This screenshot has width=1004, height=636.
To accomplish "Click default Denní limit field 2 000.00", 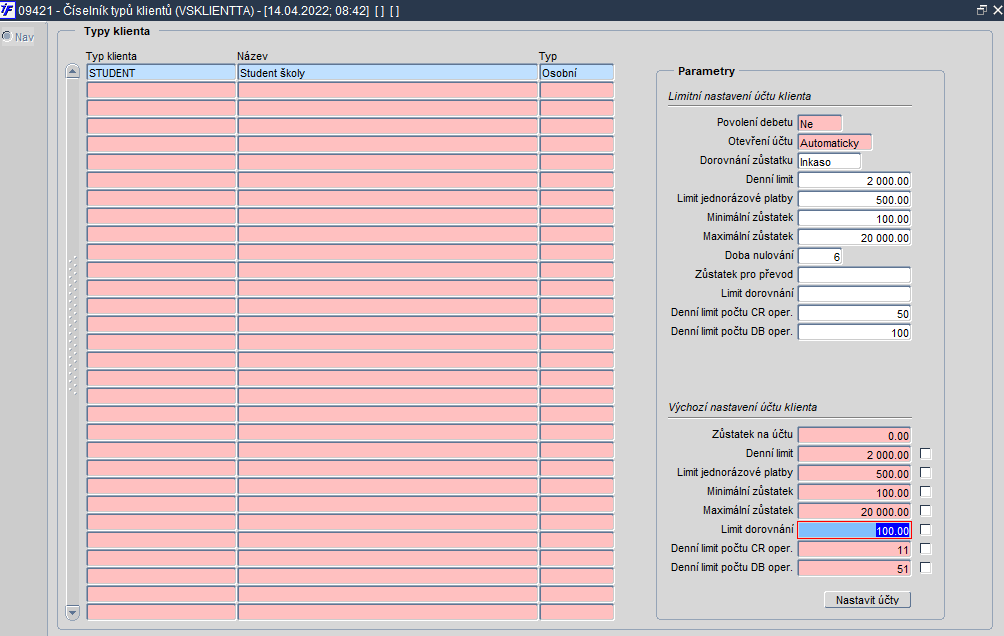I will (x=854, y=455).
